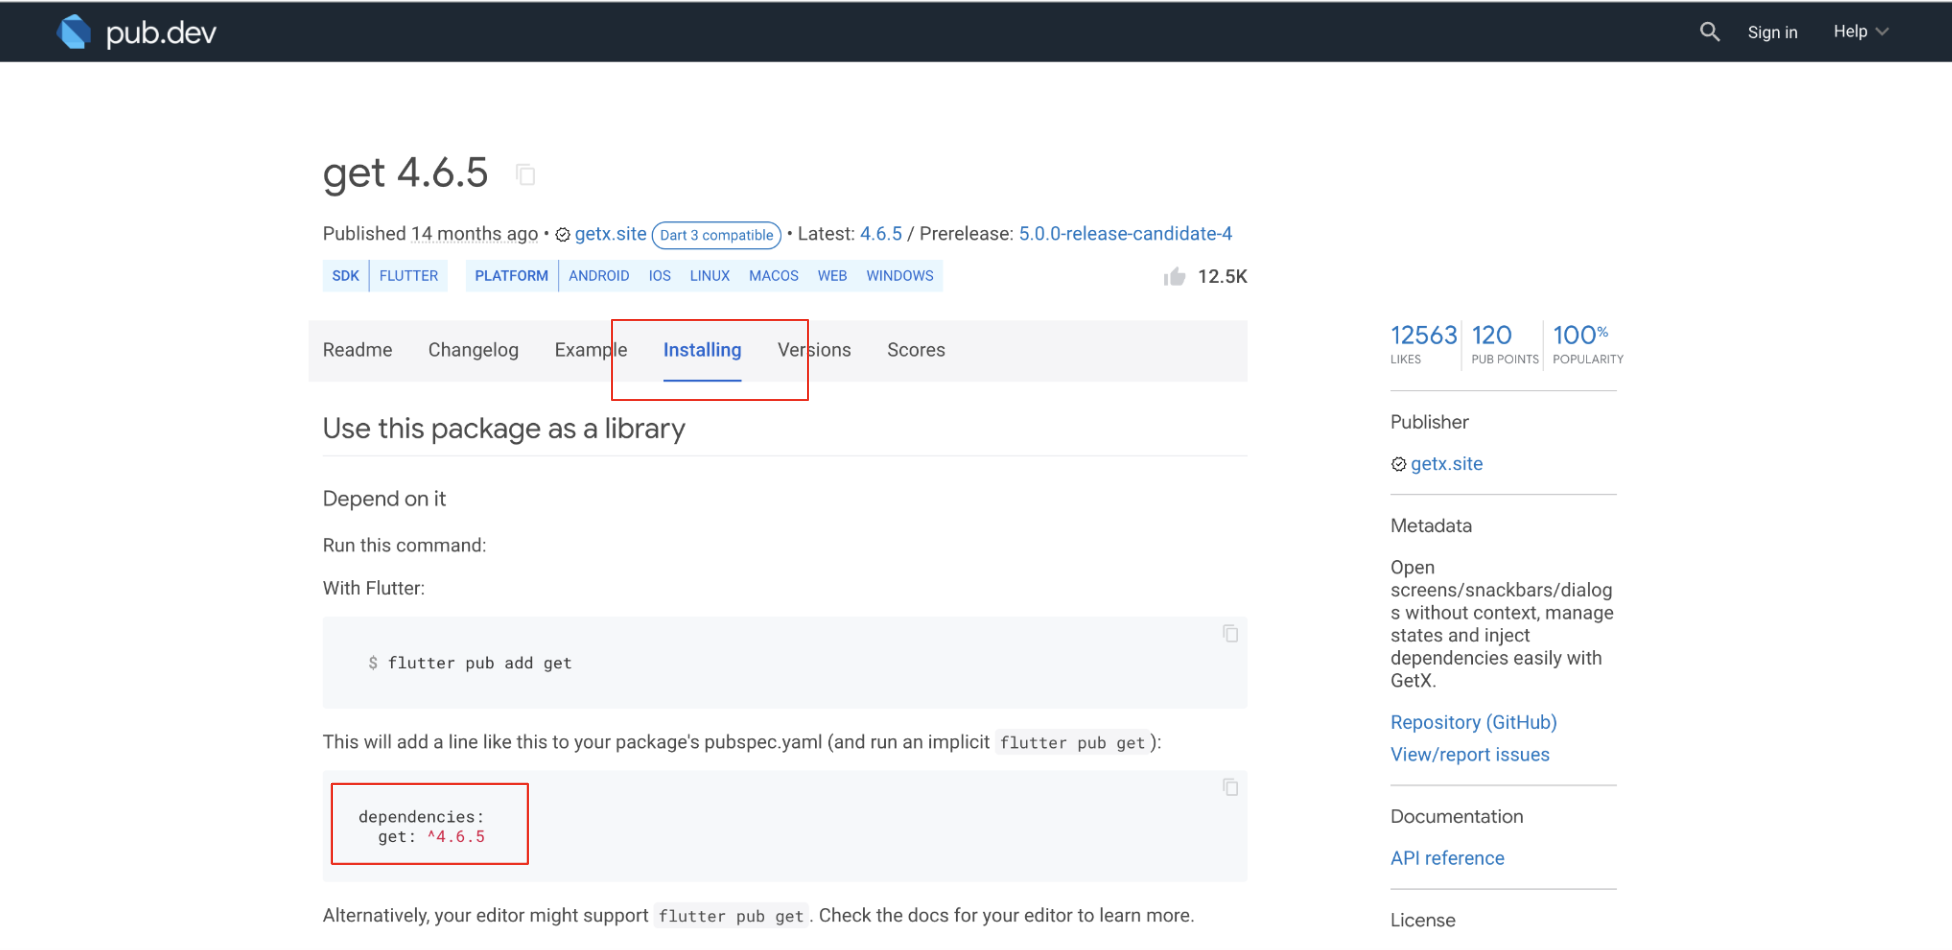
Task: Filter by IOS platform tag
Action: pos(660,276)
